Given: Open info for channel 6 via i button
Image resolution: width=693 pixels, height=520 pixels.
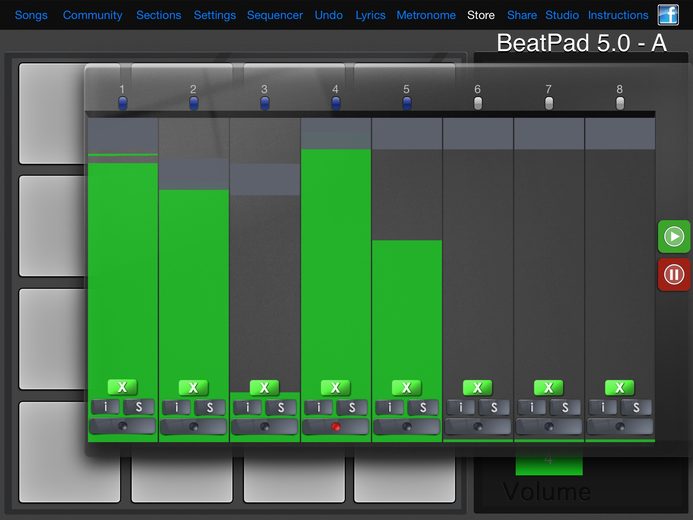Looking at the screenshot, I should coord(461,407).
